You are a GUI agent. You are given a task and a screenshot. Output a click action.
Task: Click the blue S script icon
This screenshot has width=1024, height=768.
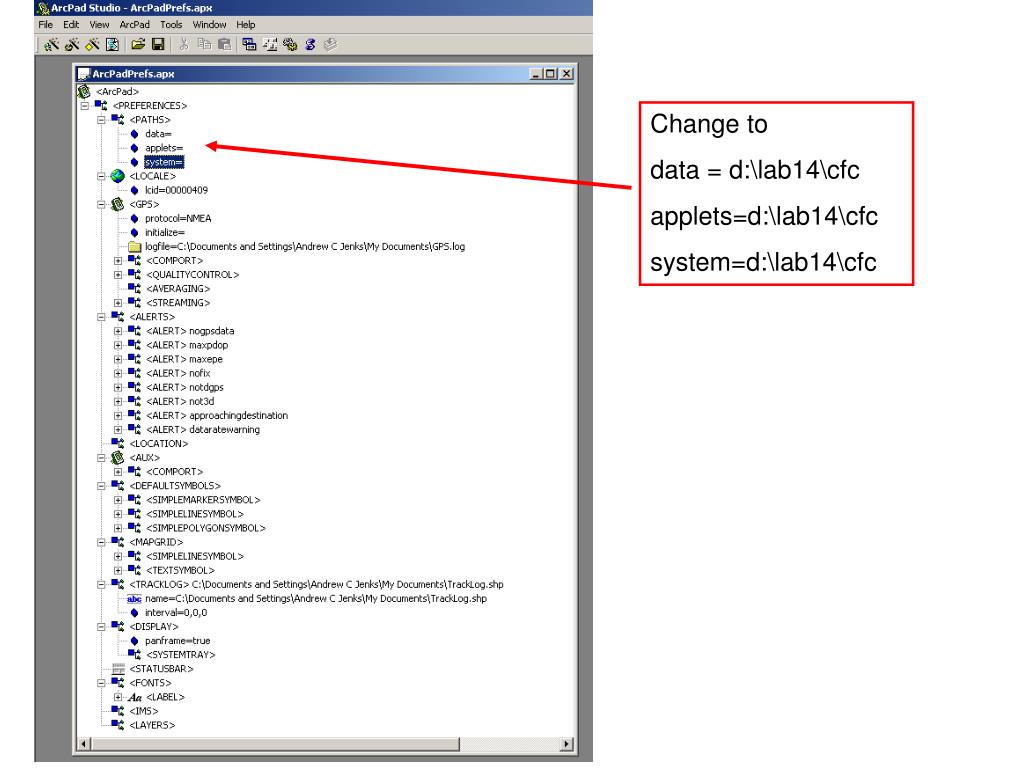[310, 44]
